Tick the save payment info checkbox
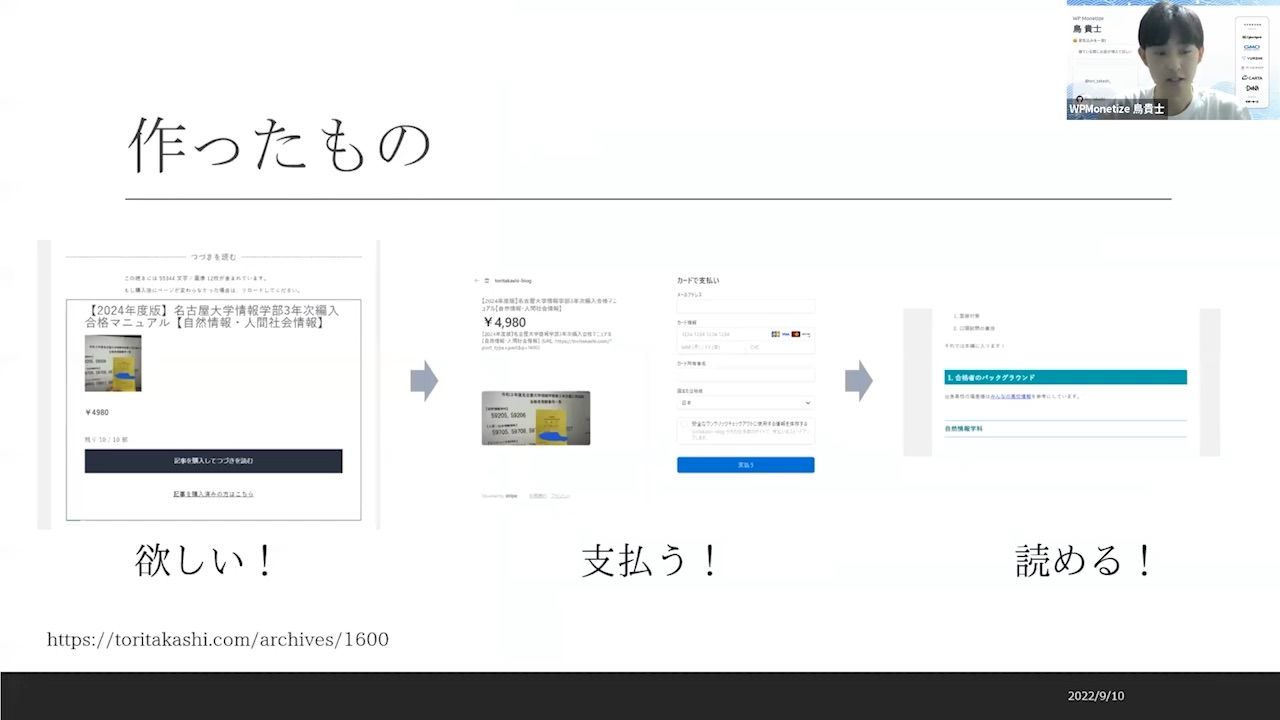 click(683, 425)
